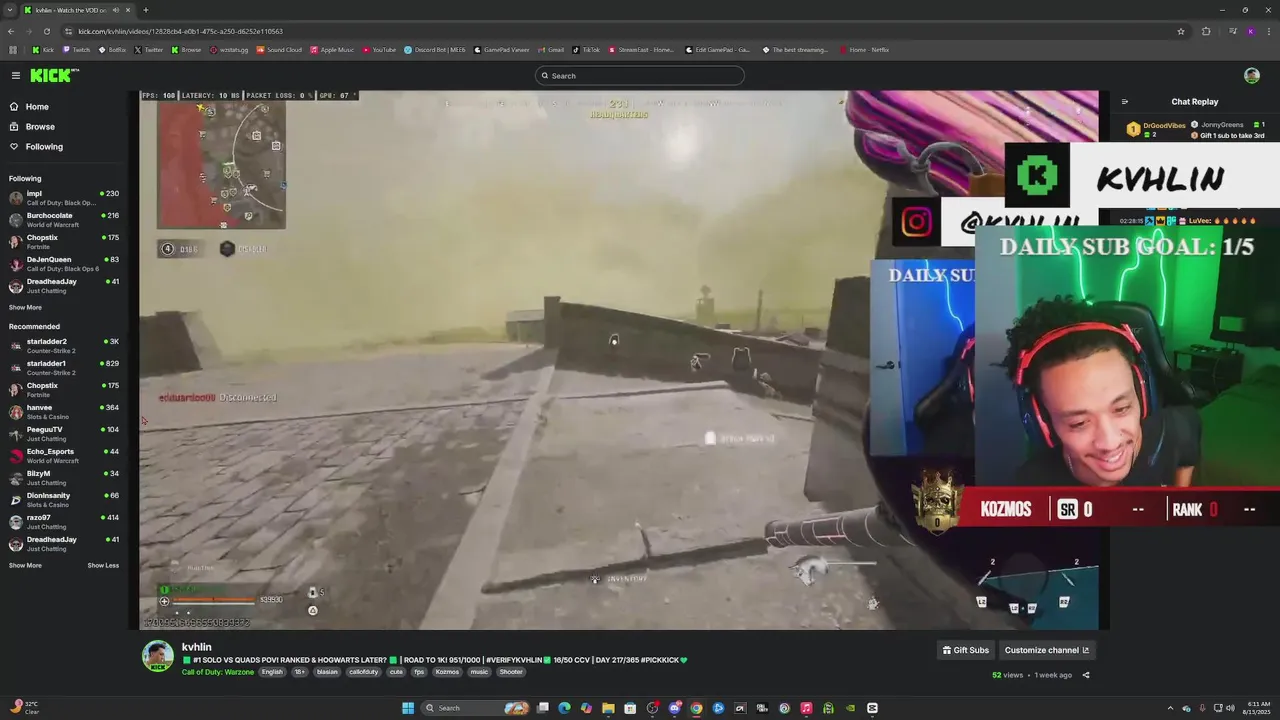This screenshot has height=720, width=1280.
Task: Open CapCut from the taskbar
Action: tap(872, 708)
